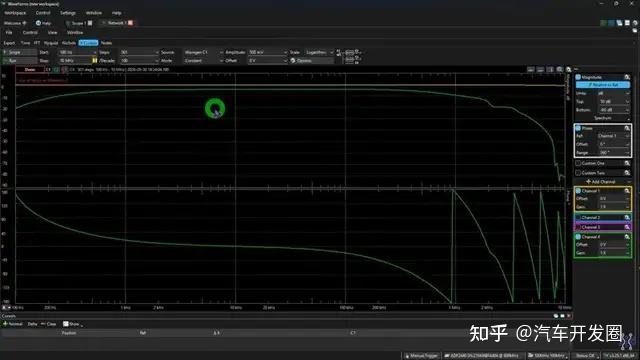Enable the Custom Two checkbox
This screenshot has height=360, width=640.
pyautogui.click(x=578, y=173)
